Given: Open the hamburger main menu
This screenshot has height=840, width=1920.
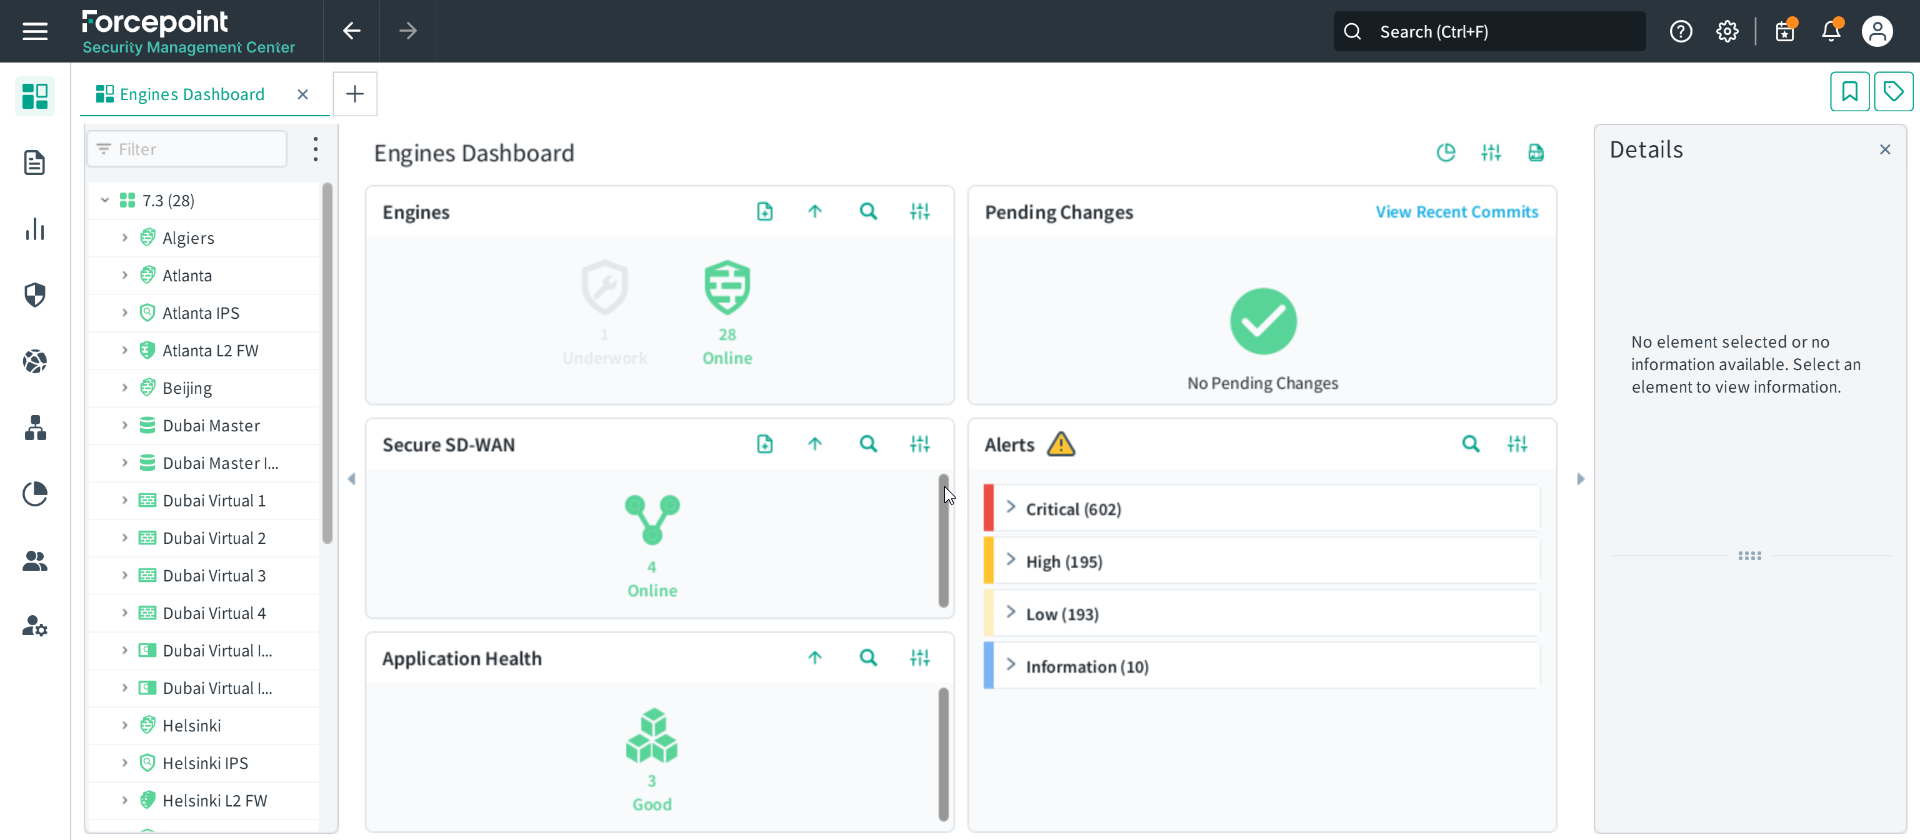Looking at the screenshot, I should click(35, 31).
